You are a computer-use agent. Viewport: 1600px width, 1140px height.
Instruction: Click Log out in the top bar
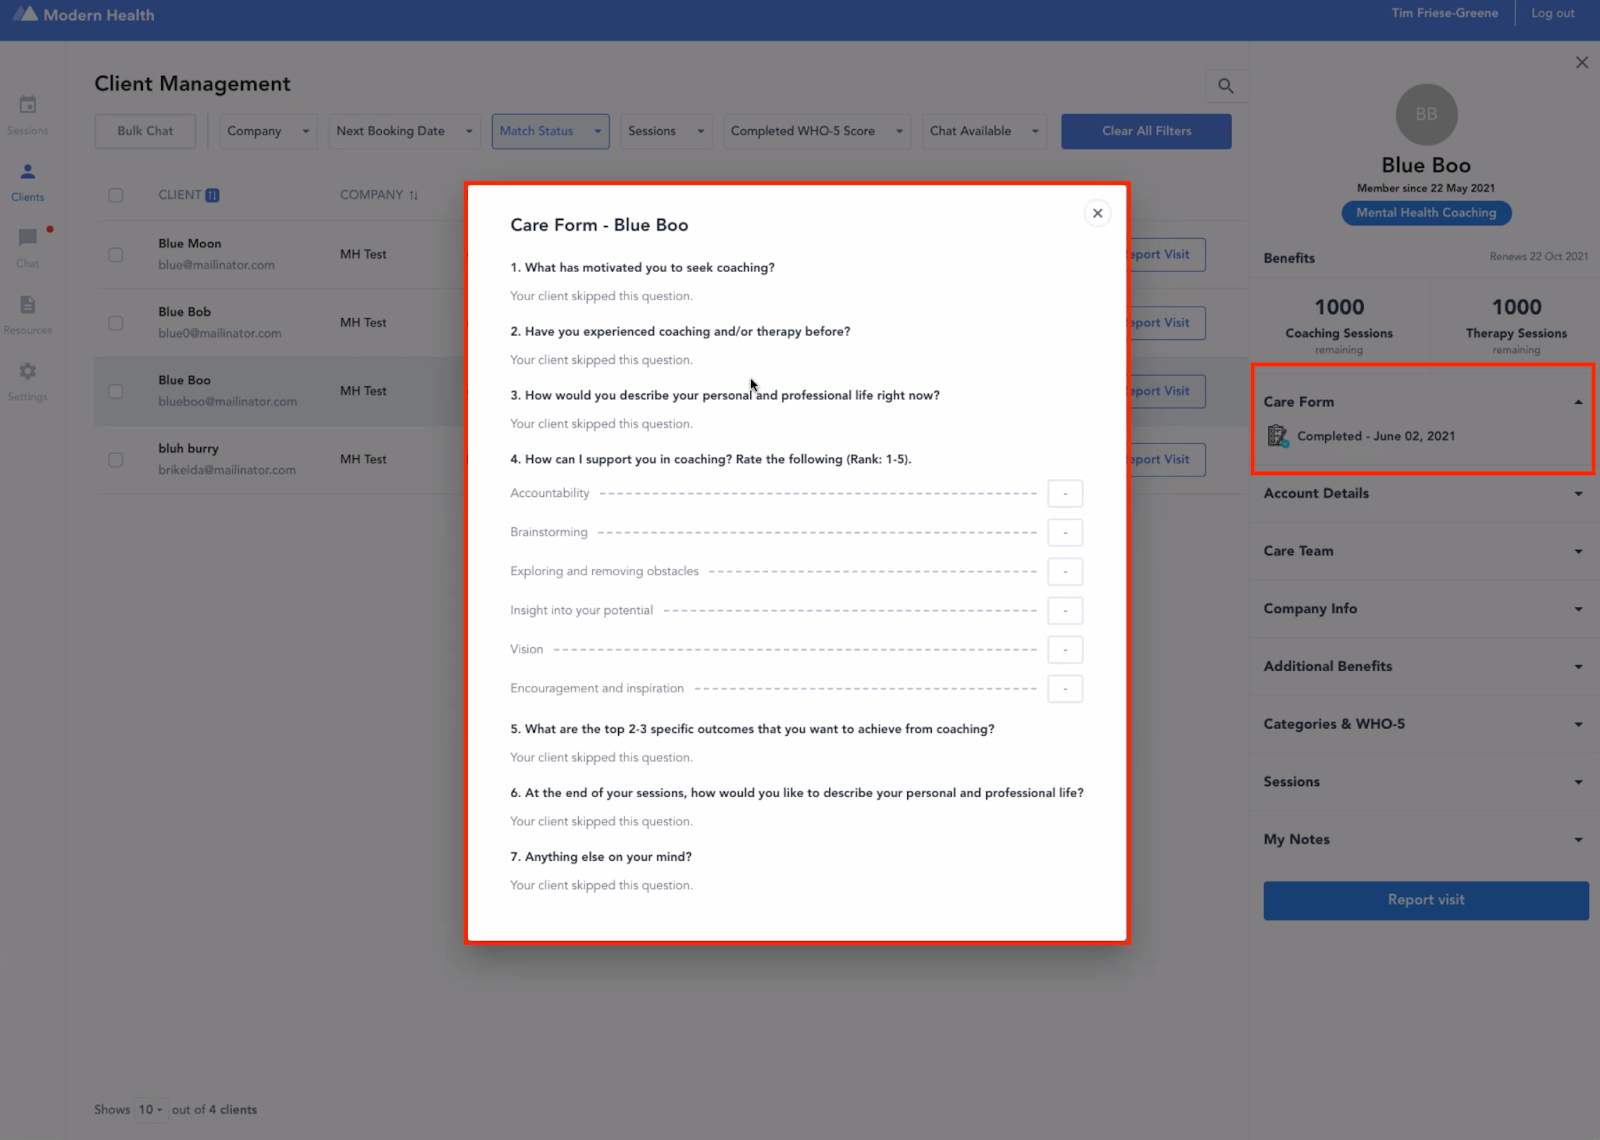click(1552, 13)
